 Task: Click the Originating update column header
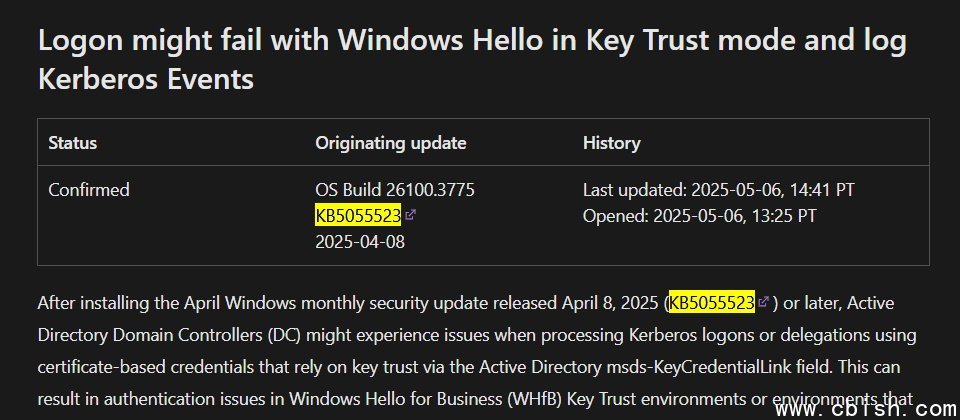click(x=391, y=143)
